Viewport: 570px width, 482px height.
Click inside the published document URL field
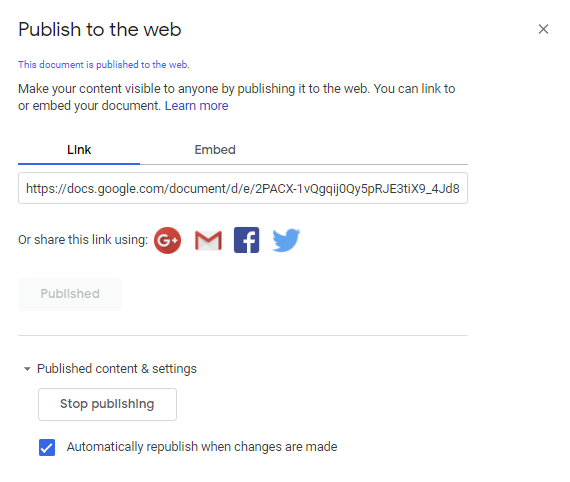tap(243, 188)
